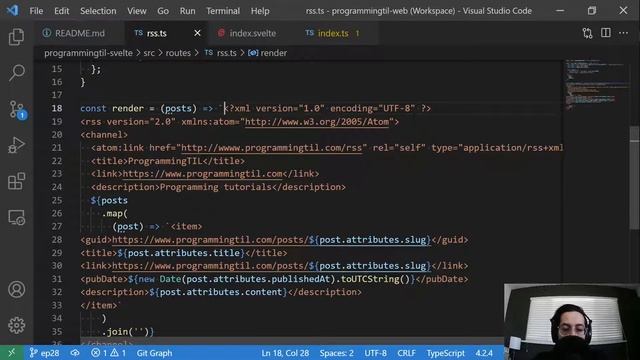
Task: Click the routes breadcrumb segment
Action: pyautogui.click(x=178, y=53)
